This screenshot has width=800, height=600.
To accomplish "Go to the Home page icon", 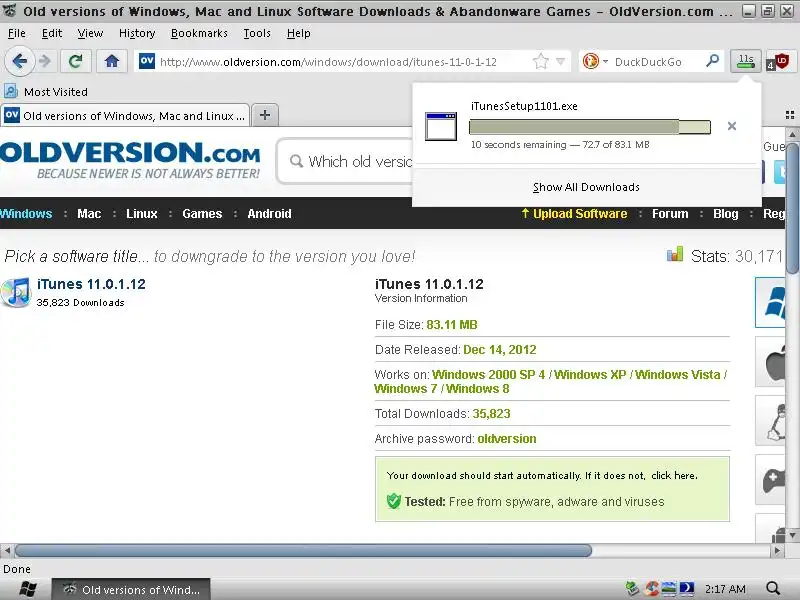I will coord(112,62).
